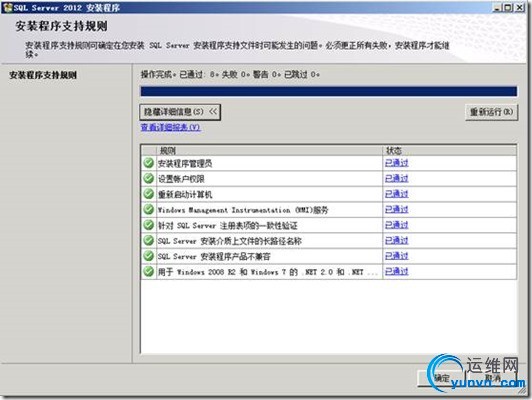Open 已通过 status link for 重新启动计算机
The width and height of the screenshot is (532, 400).
pos(397,194)
